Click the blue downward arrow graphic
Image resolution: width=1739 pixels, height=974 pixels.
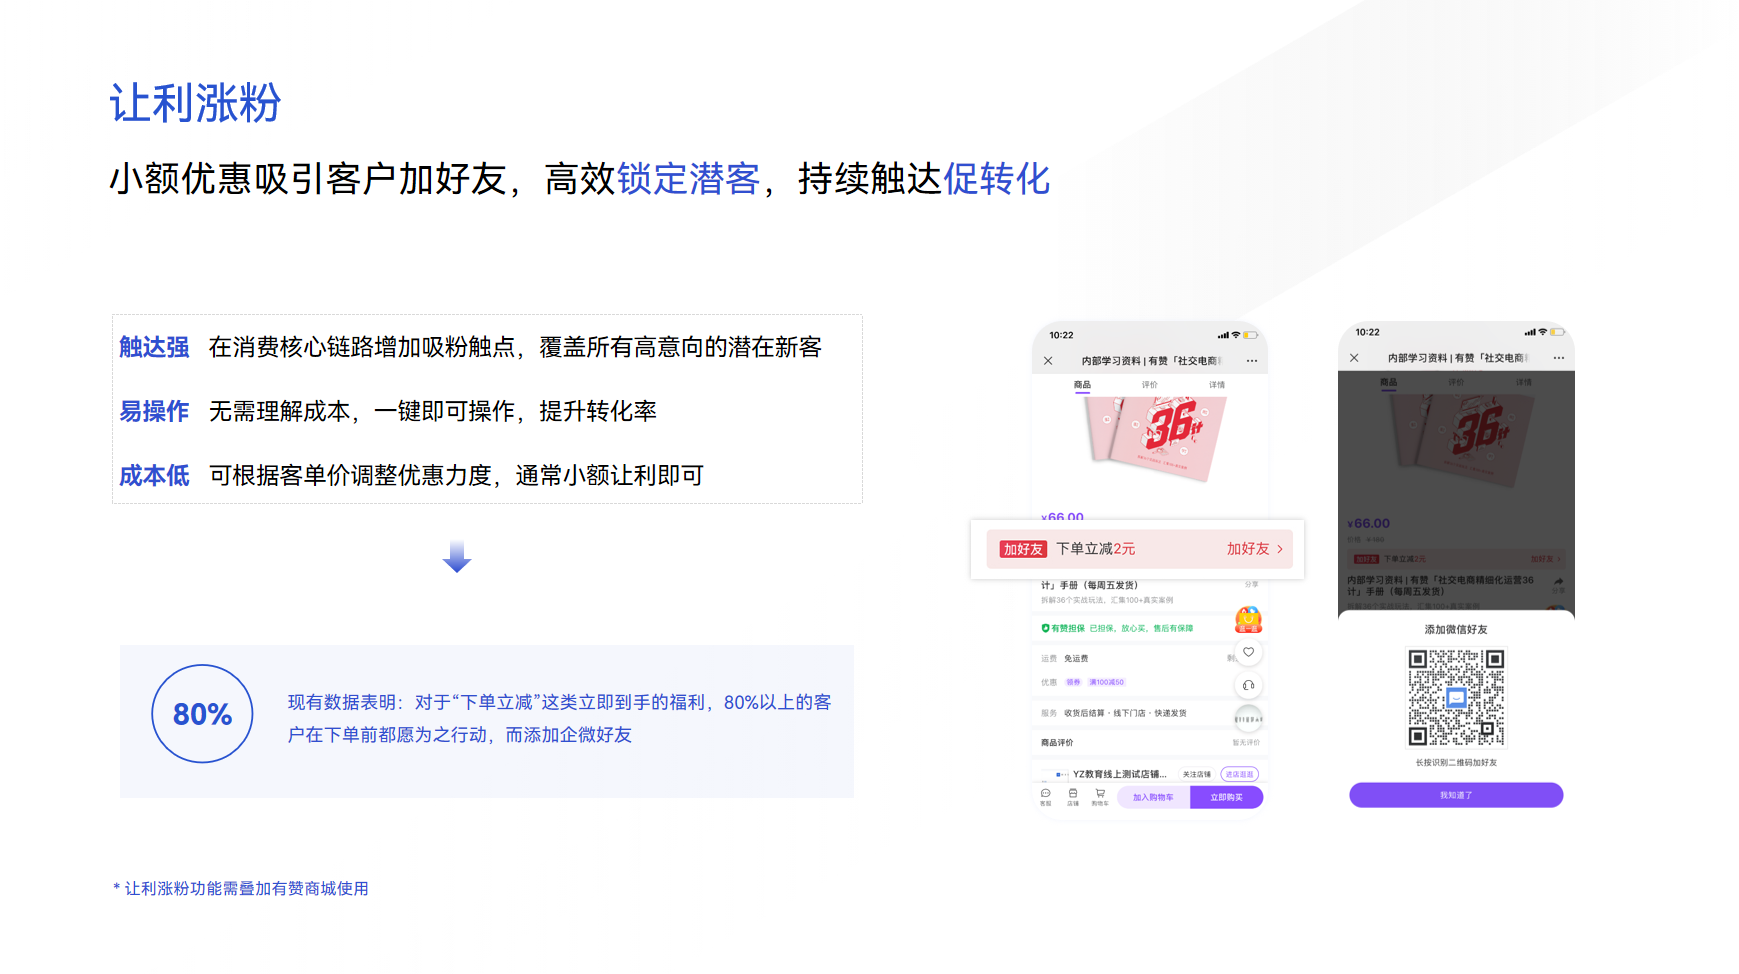pyautogui.click(x=457, y=557)
